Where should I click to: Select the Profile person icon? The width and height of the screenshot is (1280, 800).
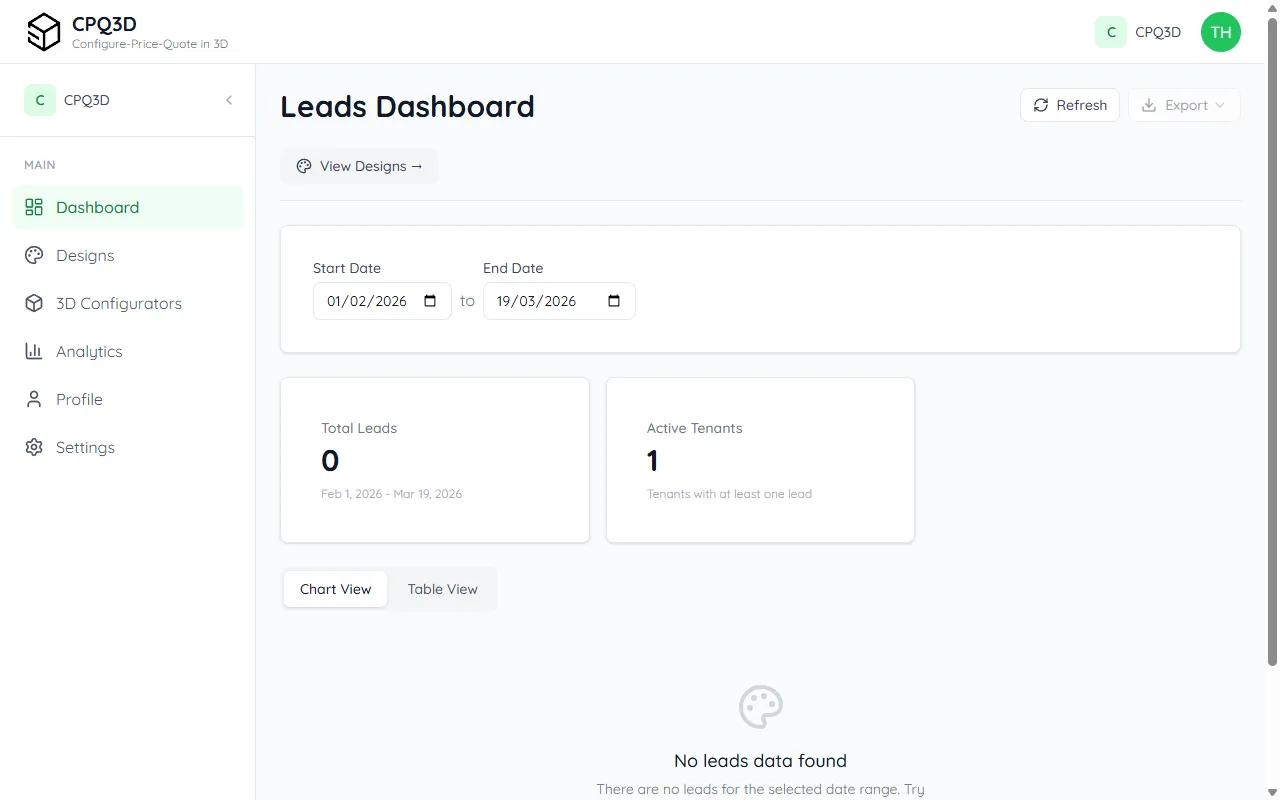33,399
